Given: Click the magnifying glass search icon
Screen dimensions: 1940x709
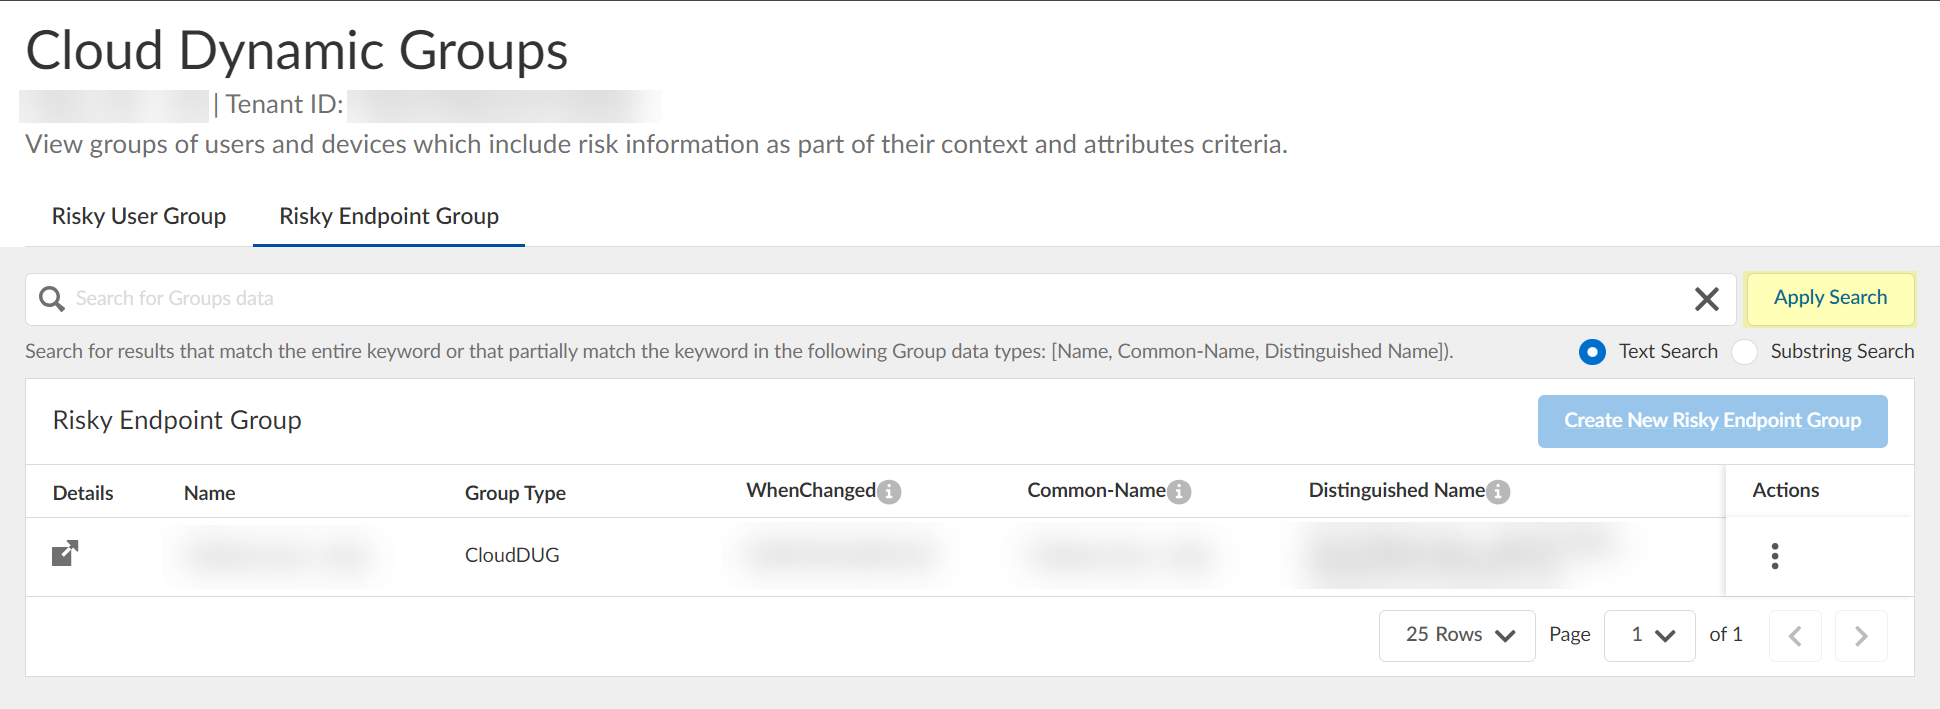Looking at the screenshot, I should (x=51, y=299).
